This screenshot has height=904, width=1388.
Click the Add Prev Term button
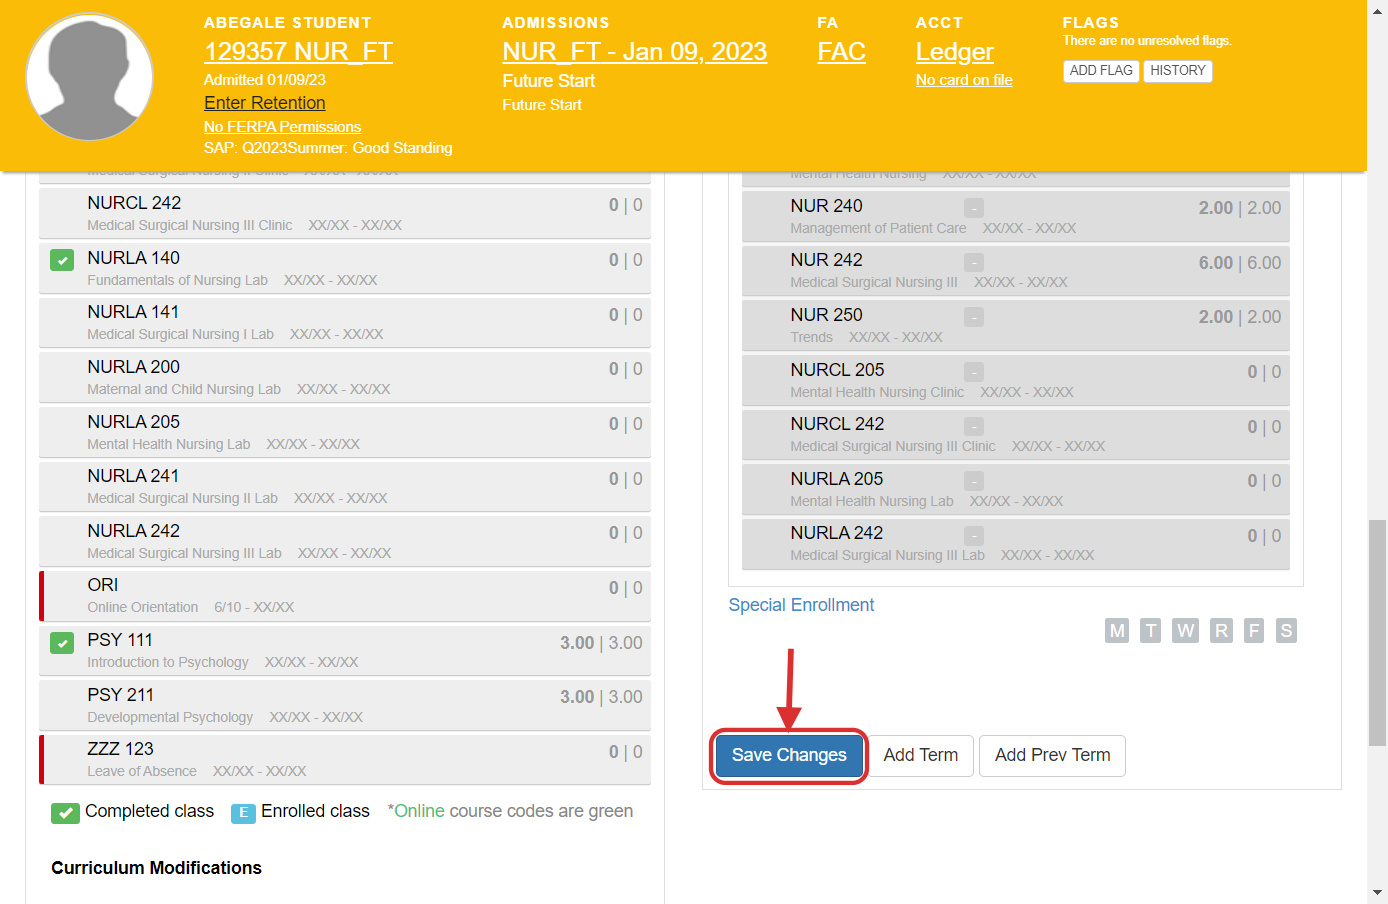tap(1052, 756)
